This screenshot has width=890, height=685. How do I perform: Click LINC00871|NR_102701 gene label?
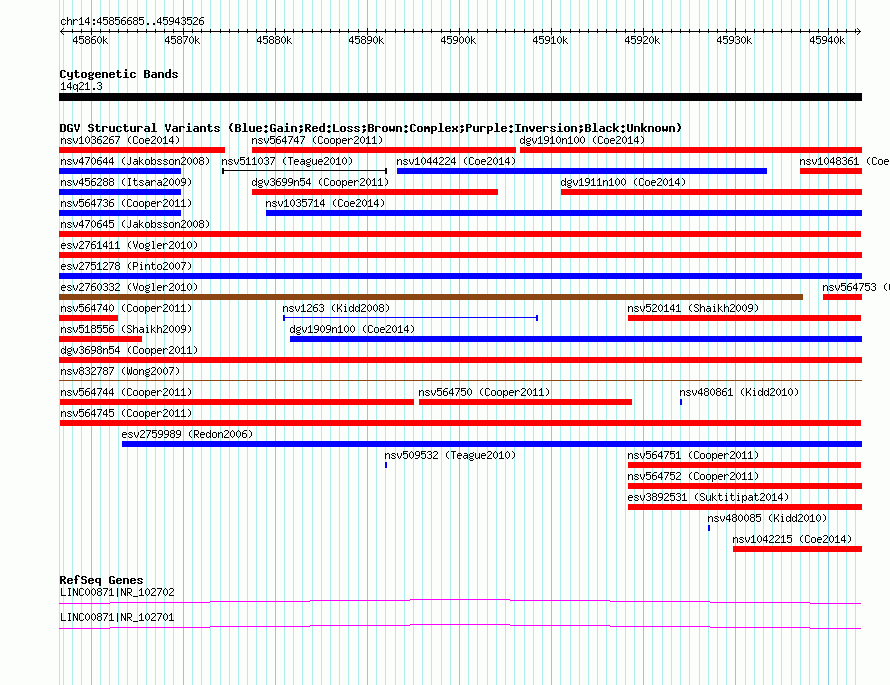117,617
